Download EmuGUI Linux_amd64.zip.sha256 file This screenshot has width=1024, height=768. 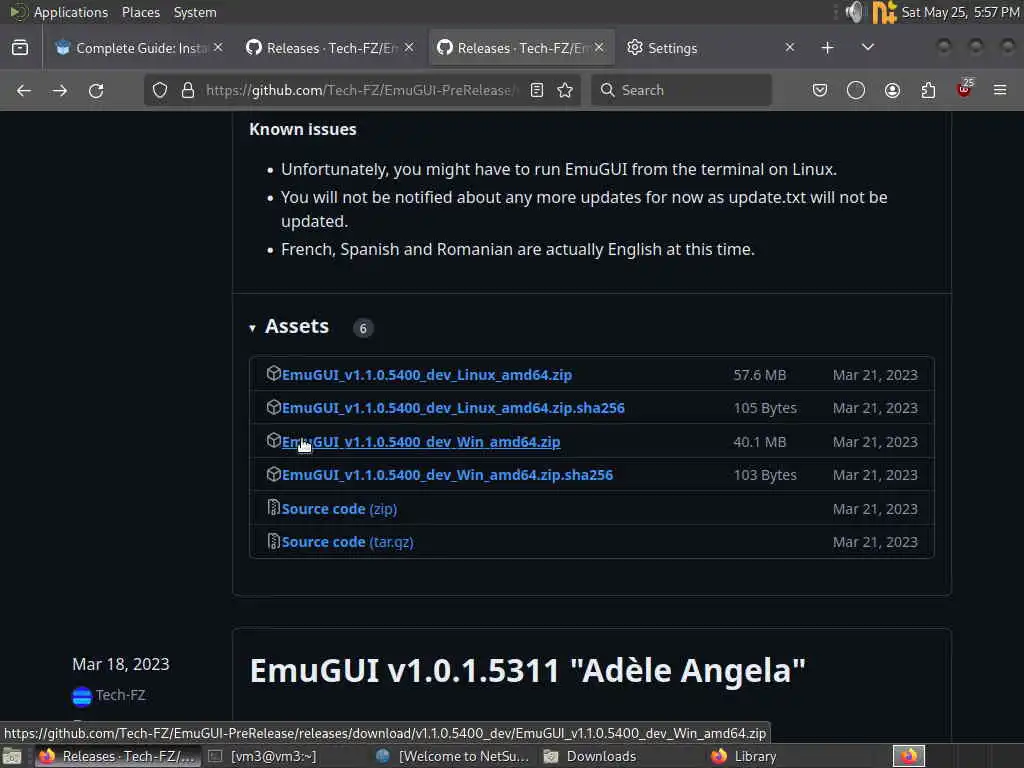[453, 408]
